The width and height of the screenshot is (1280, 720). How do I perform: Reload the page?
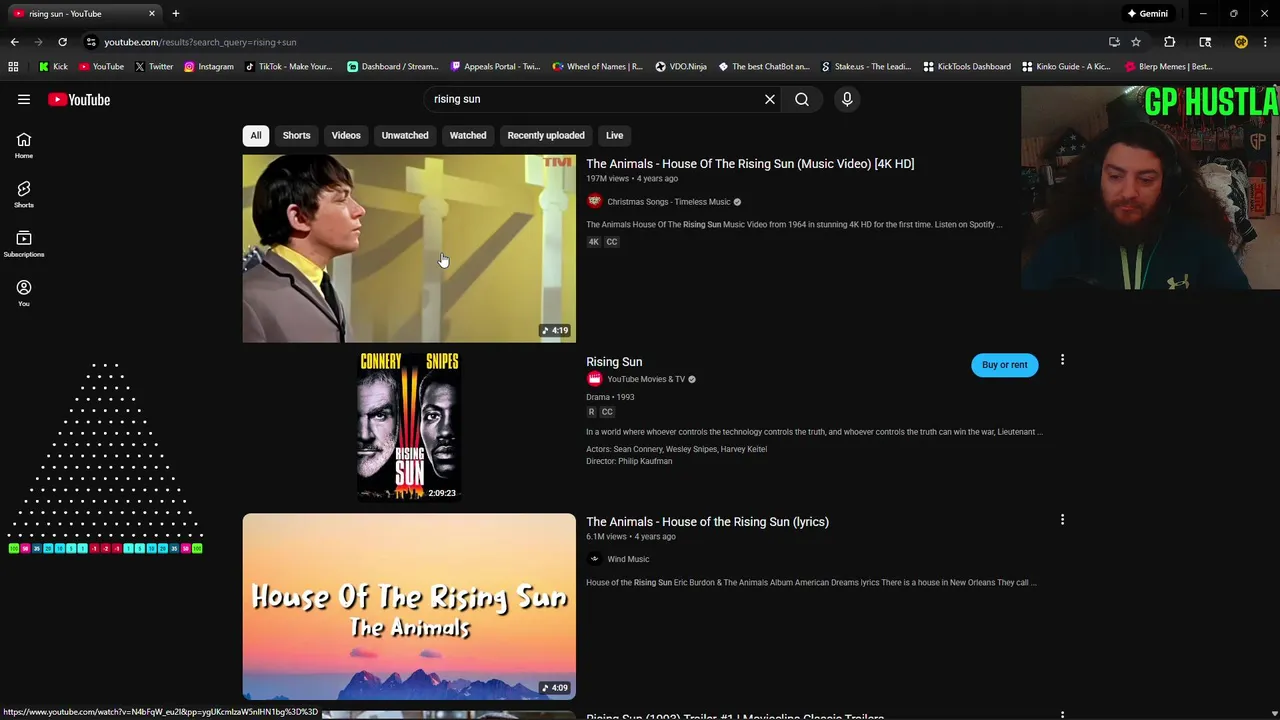tap(62, 42)
